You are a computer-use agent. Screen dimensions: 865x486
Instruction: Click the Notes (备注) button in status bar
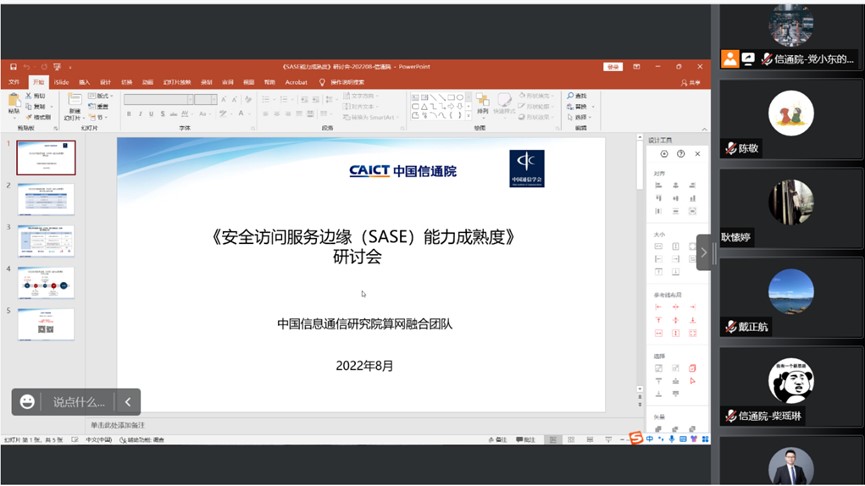coord(498,440)
